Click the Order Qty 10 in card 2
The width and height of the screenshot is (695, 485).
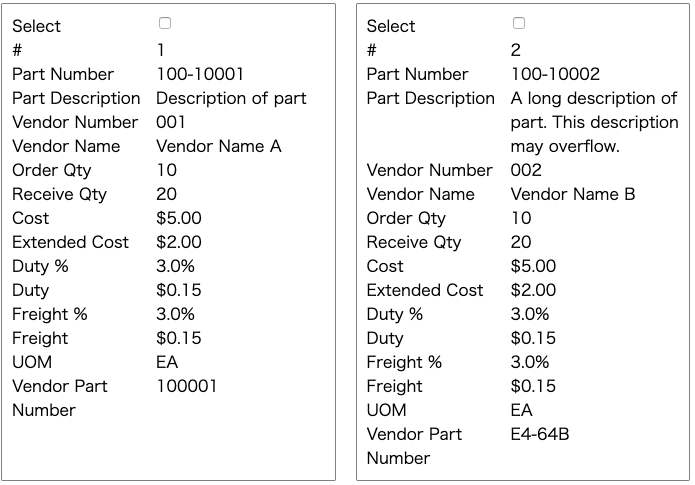pyautogui.click(x=521, y=218)
